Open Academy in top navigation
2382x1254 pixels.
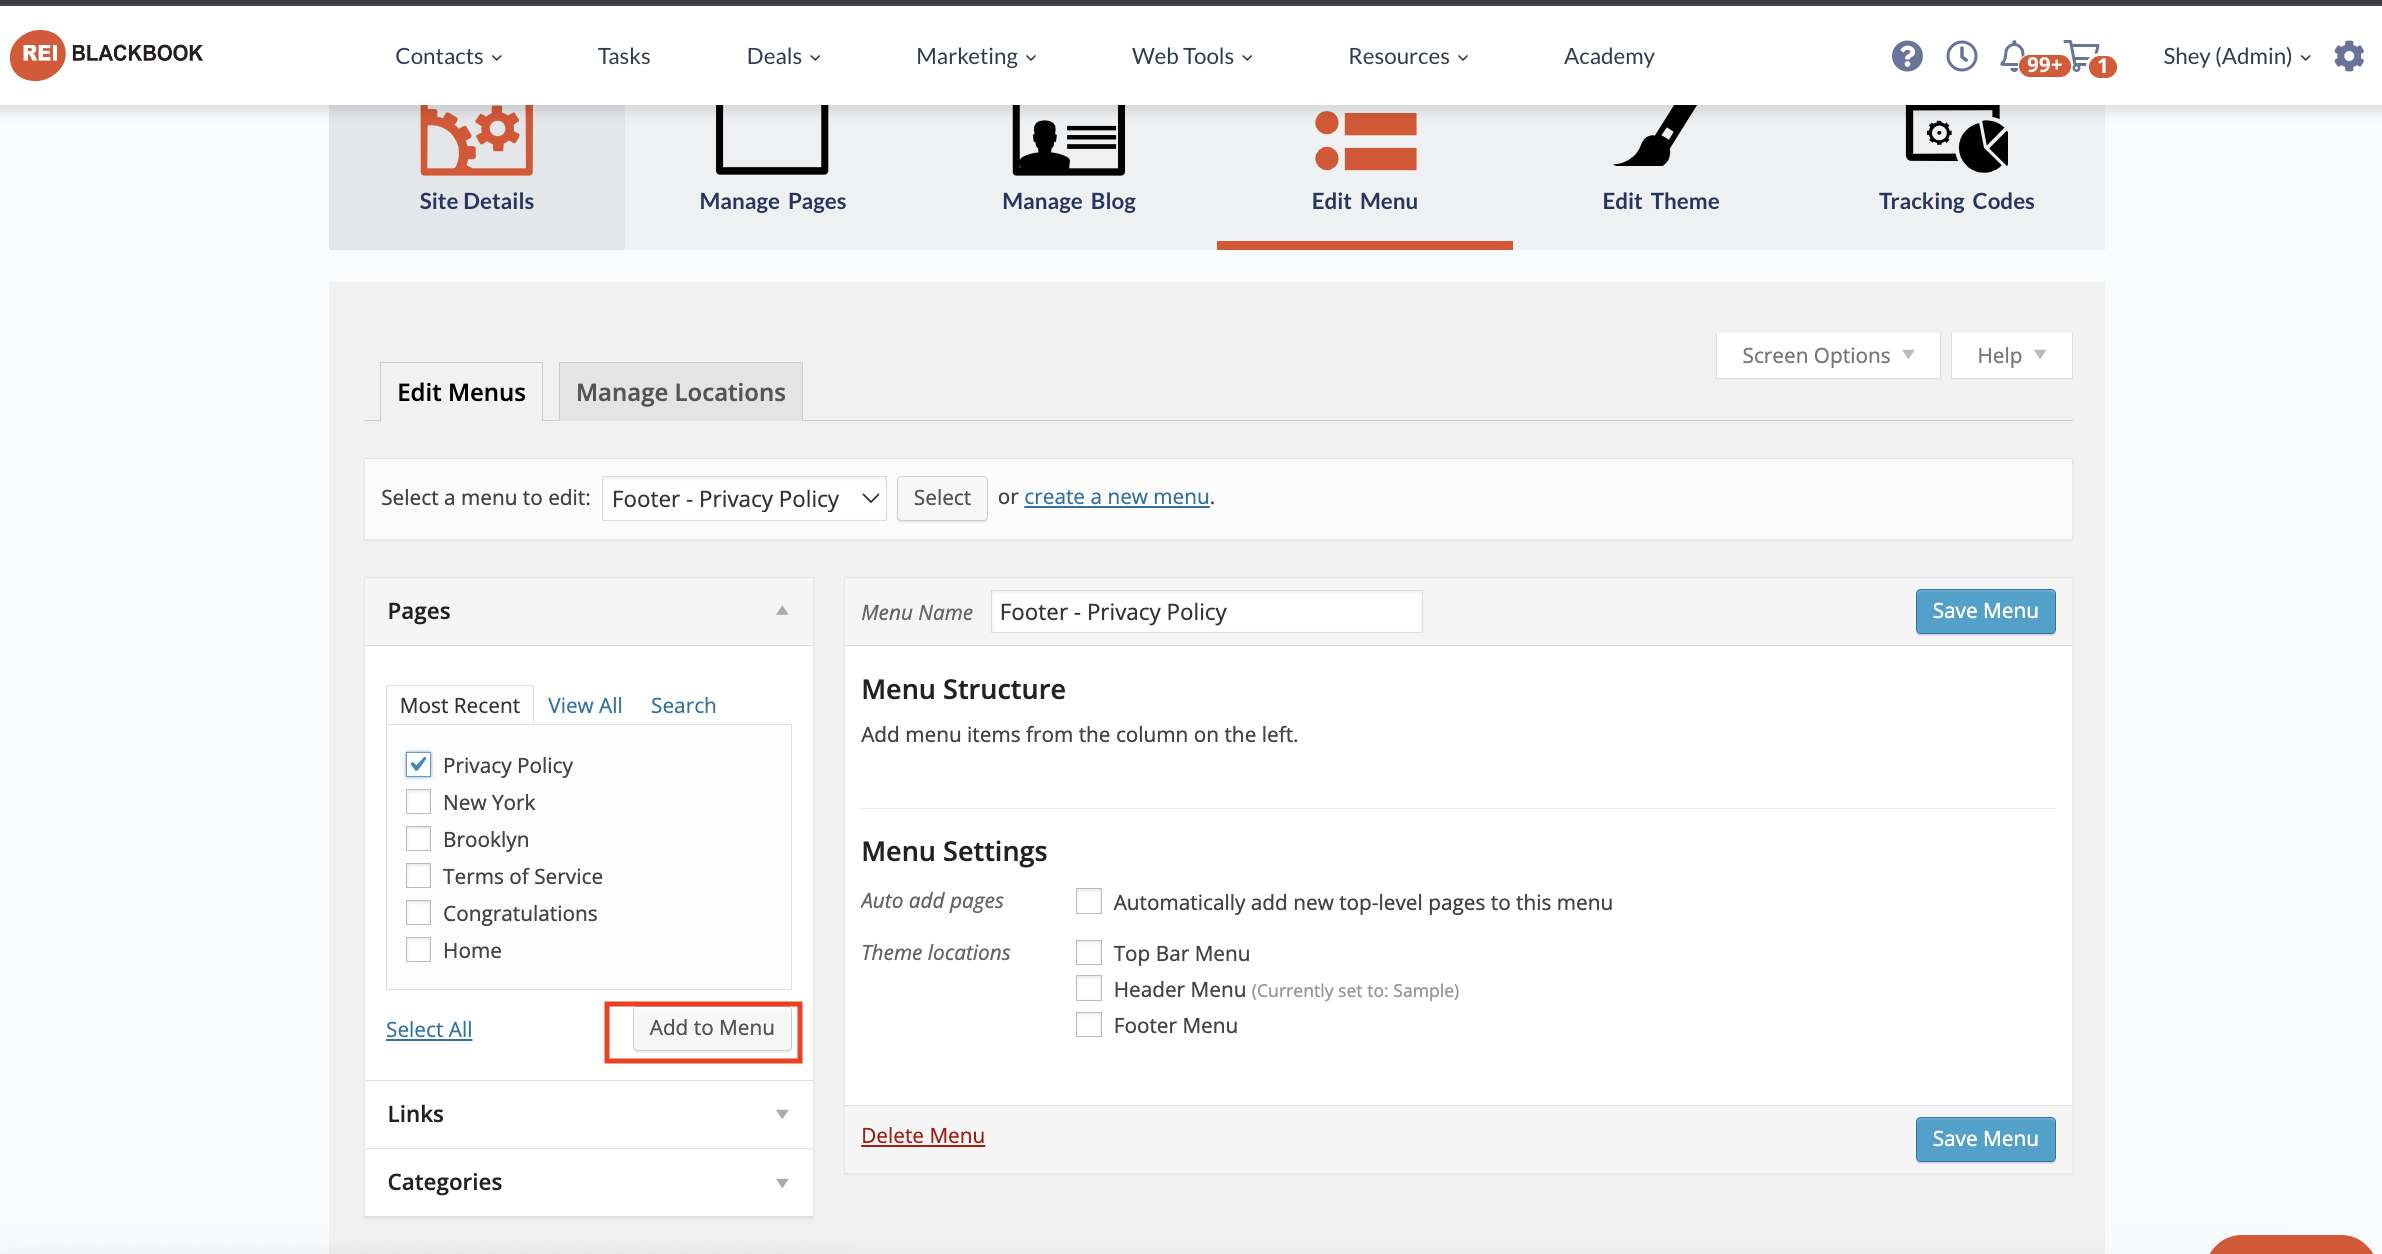1609,56
